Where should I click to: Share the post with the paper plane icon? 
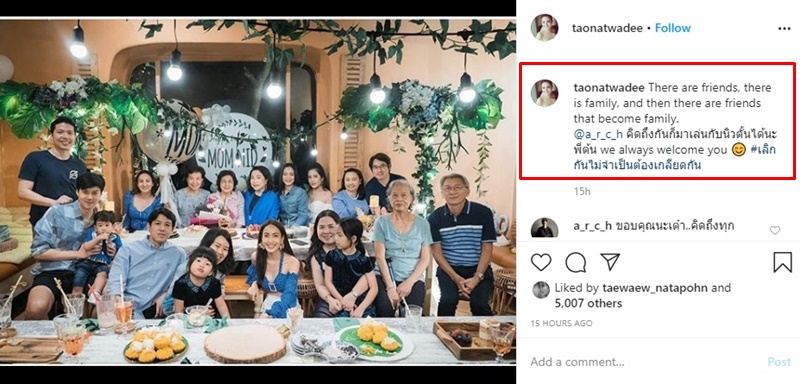click(x=610, y=262)
